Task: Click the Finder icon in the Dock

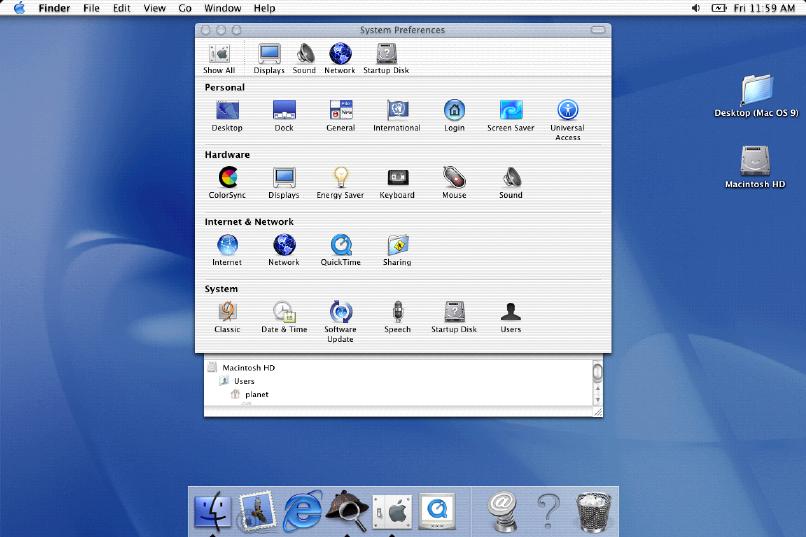Action: tap(212, 510)
